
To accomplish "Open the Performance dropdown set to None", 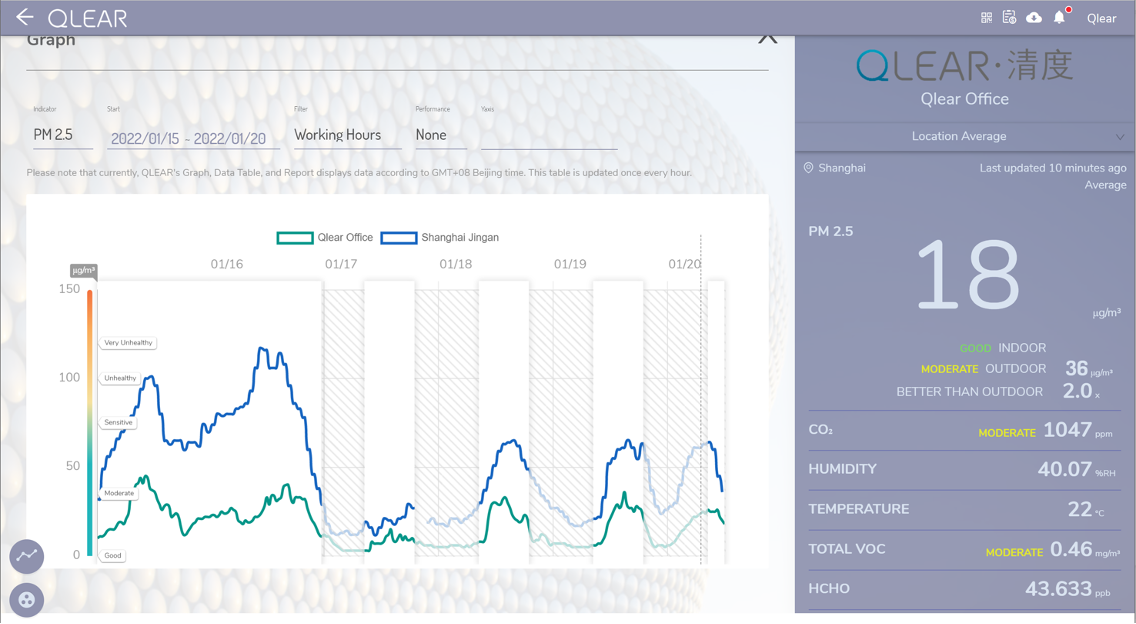I will pos(440,135).
